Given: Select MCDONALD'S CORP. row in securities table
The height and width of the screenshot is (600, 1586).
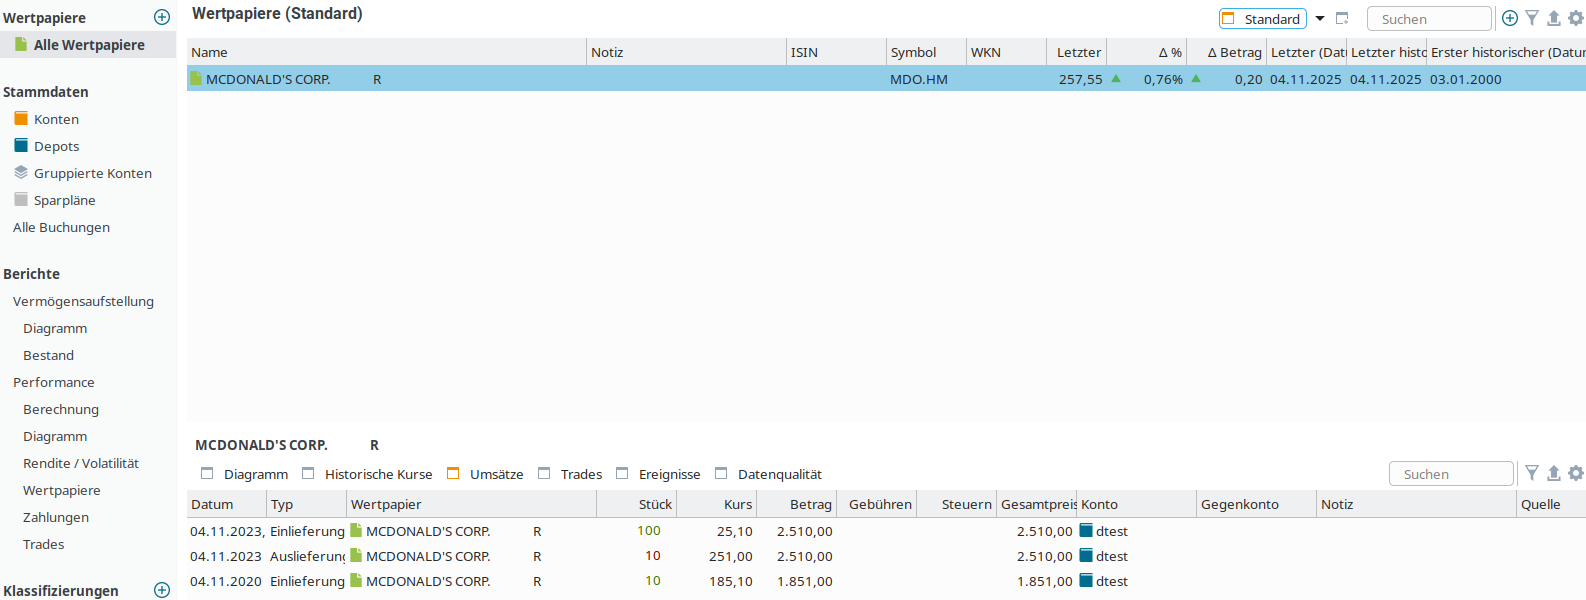Looking at the screenshot, I should click(x=268, y=79).
